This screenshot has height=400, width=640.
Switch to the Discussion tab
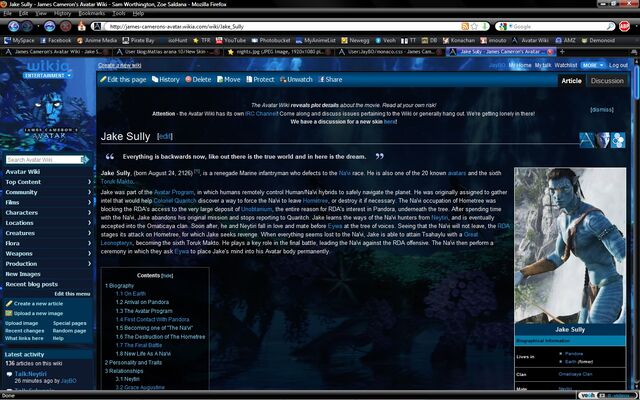[x=607, y=81]
